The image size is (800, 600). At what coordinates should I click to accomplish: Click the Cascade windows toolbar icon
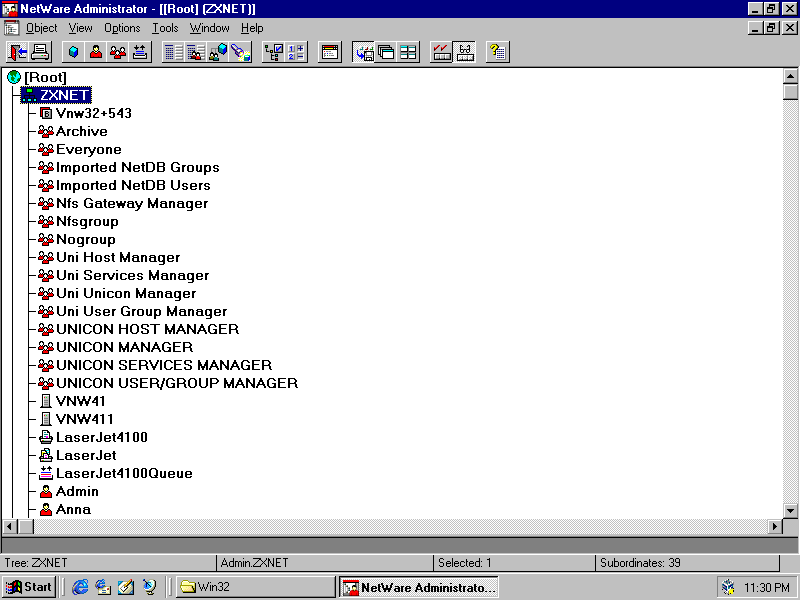click(x=386, y=52)
